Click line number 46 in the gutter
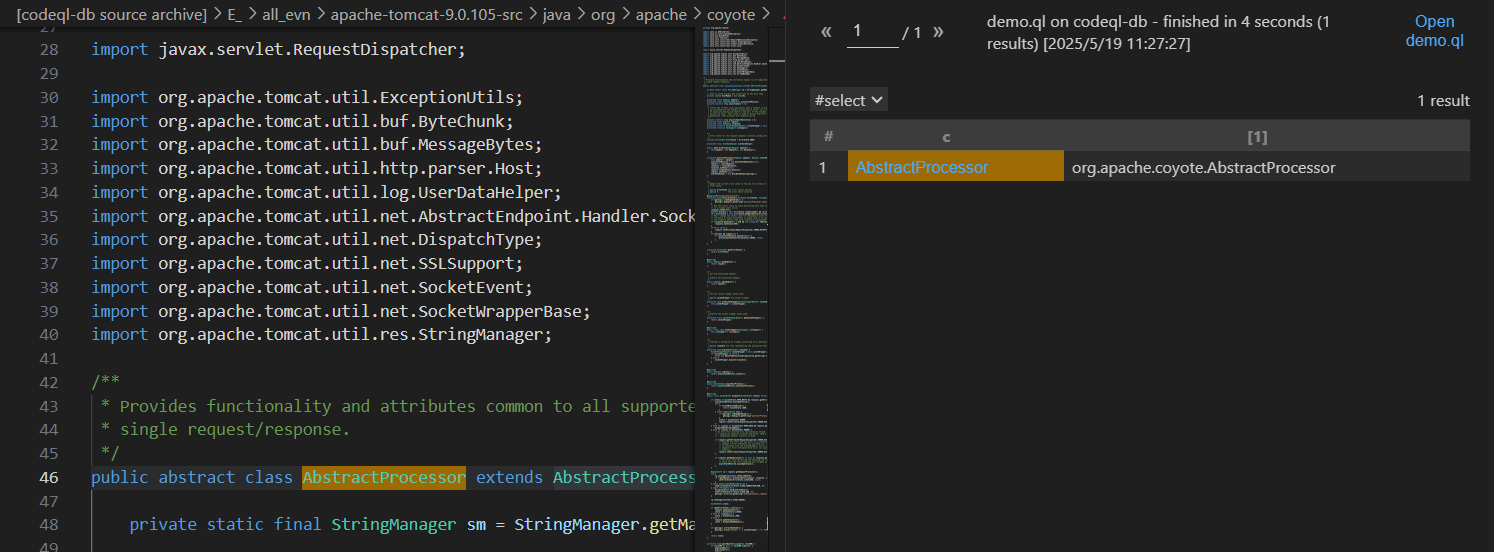The image size is (1494, 552). coord(48,477)
